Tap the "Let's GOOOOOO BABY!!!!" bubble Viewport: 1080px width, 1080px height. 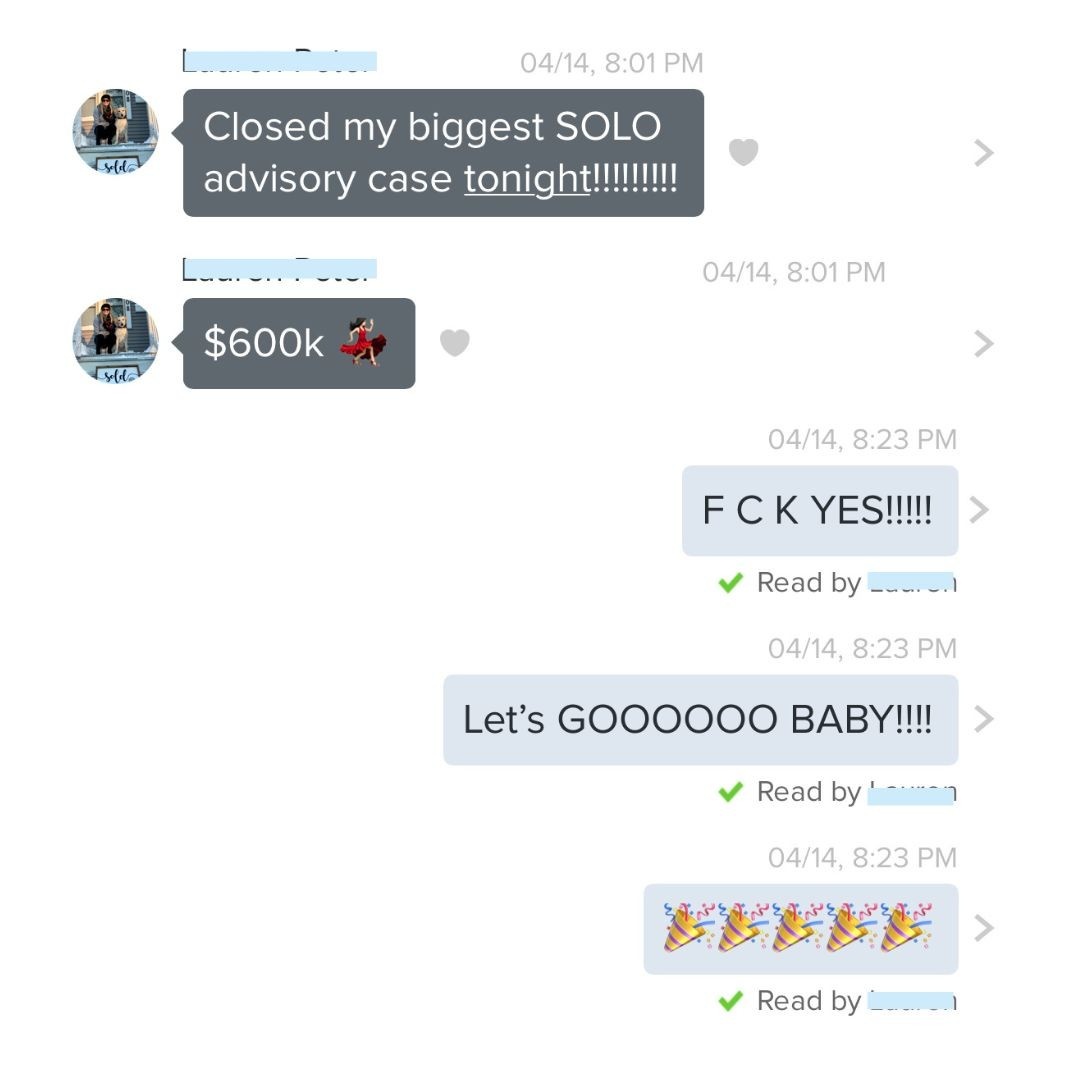click(x=700, y=720)
